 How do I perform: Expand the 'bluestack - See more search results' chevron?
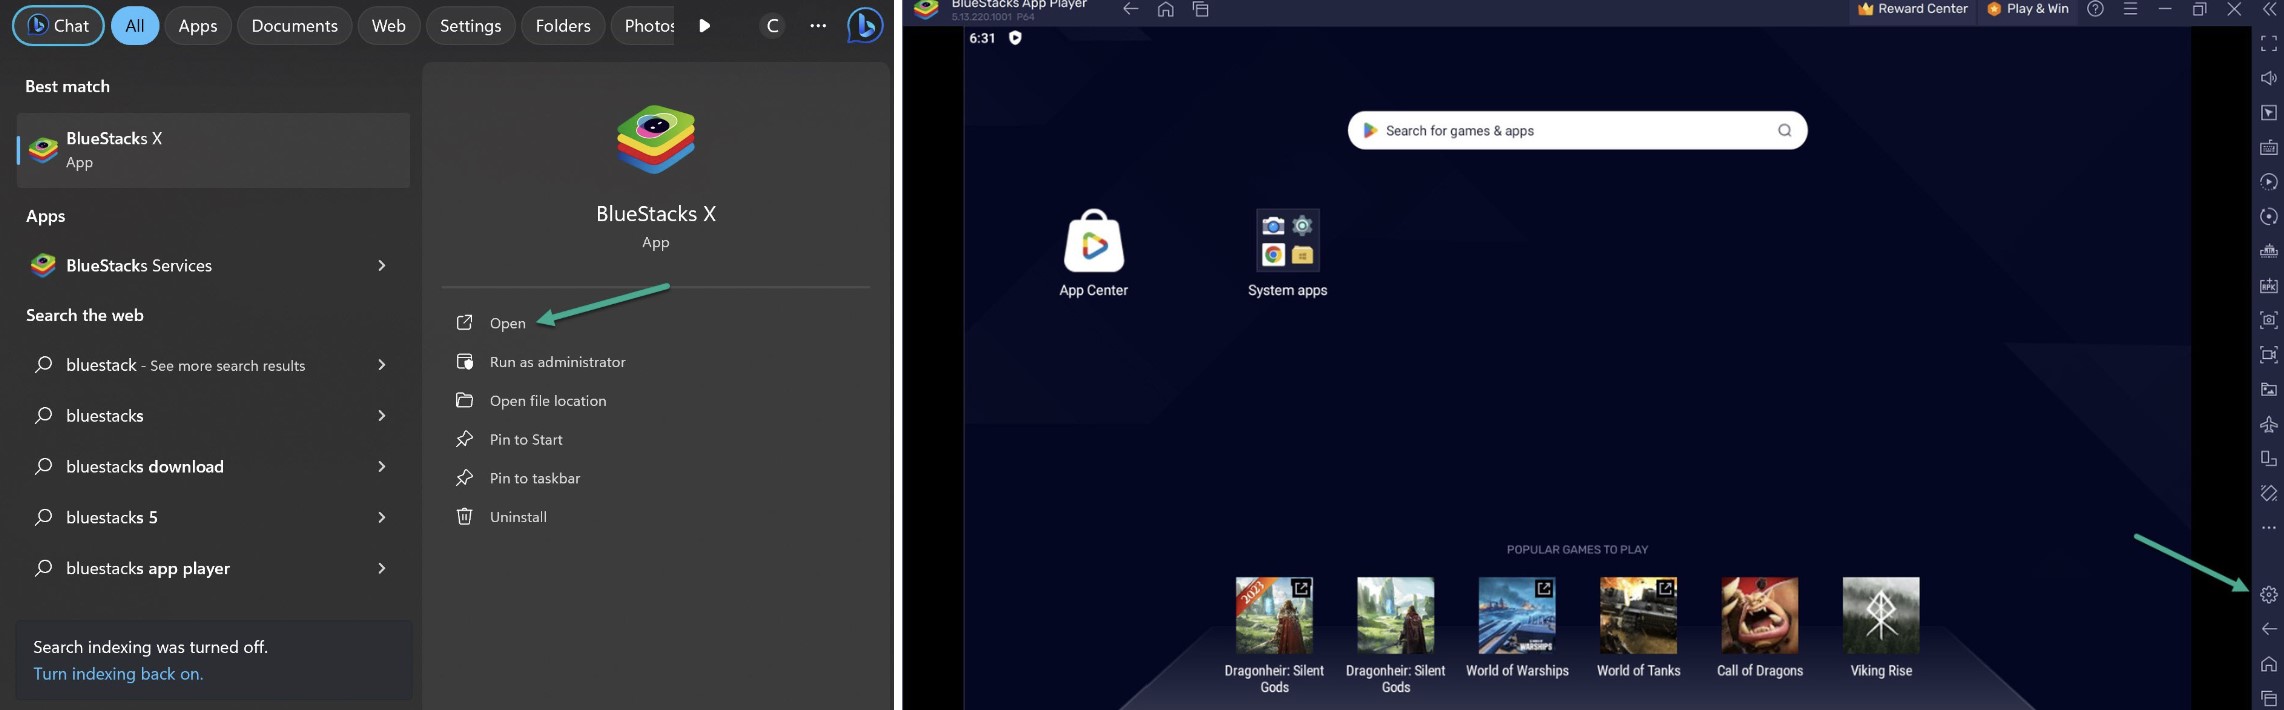[381, 365]
